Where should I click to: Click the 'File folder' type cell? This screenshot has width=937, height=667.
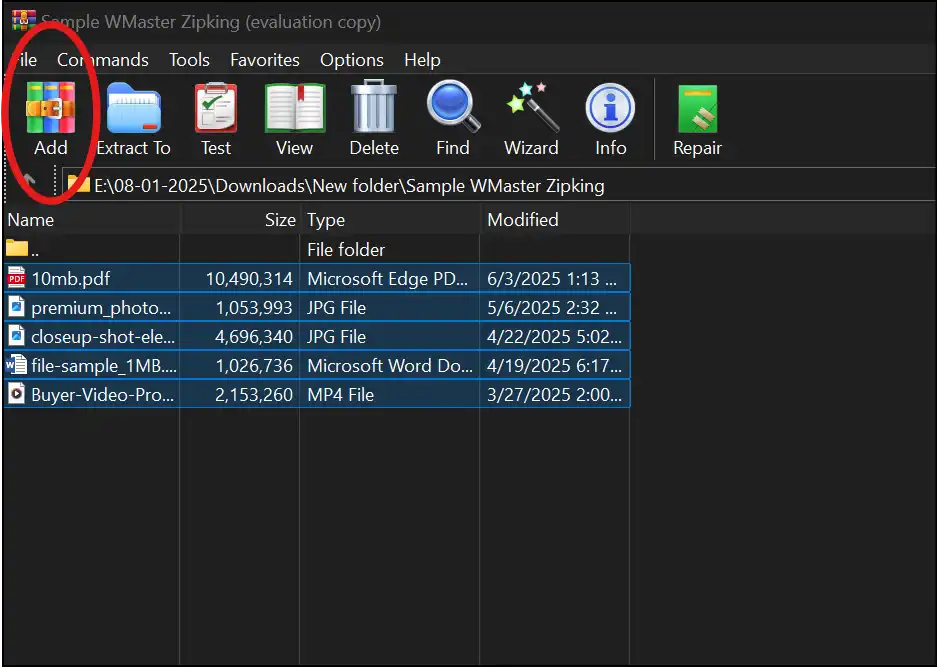[x=346, y=249]
